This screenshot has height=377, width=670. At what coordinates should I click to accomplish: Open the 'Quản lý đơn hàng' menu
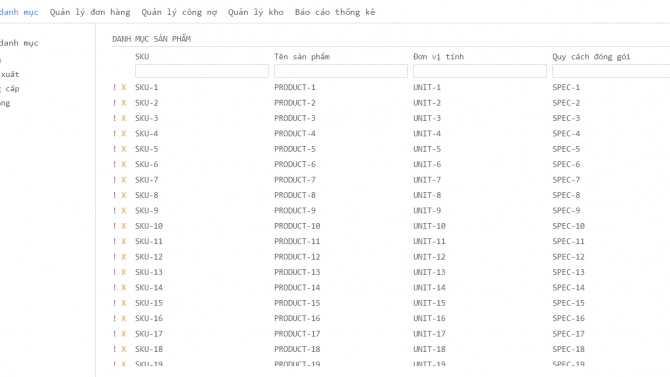[x=90, y=12]
